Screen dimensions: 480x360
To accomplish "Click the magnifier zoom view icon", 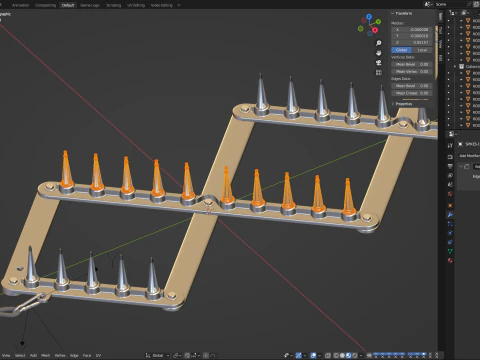I will tap(379, 43).
